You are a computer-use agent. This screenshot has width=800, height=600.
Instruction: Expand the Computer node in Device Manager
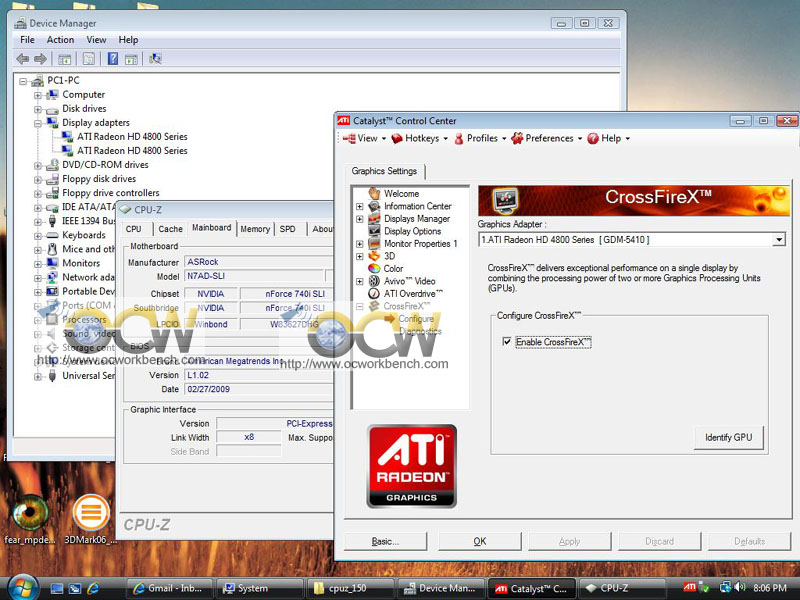(x=38, y=95)
